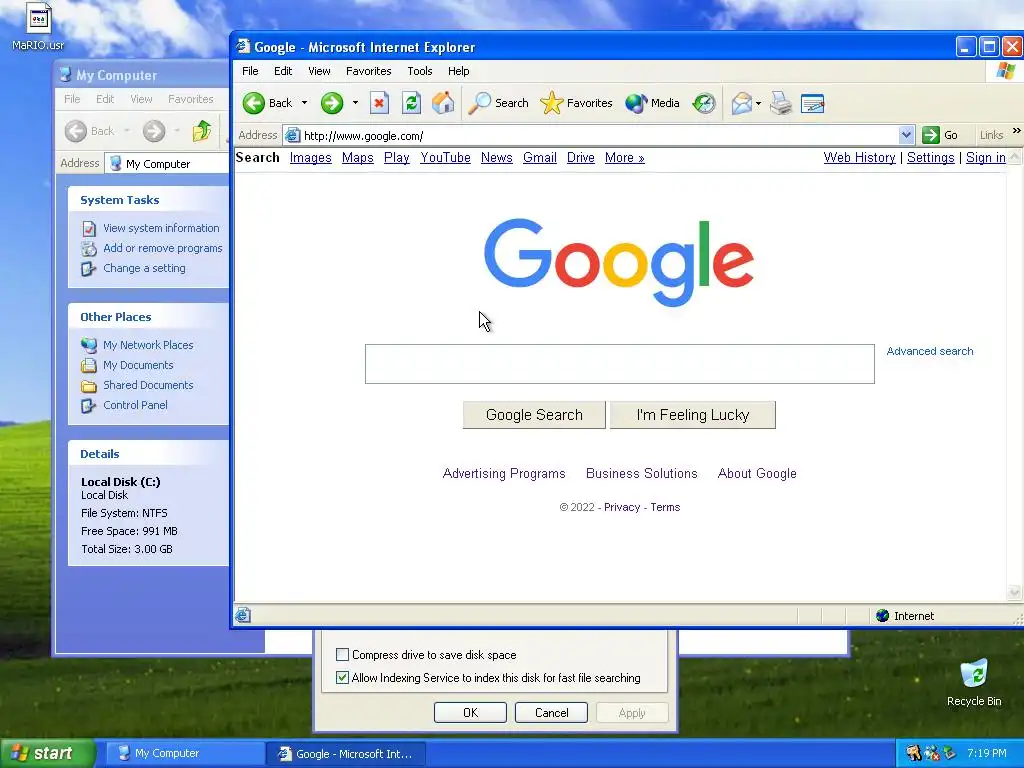Open the IE Back history dropdown arrow
The height and width of the screenshot is (768, 1024).
tap(304, 103)
